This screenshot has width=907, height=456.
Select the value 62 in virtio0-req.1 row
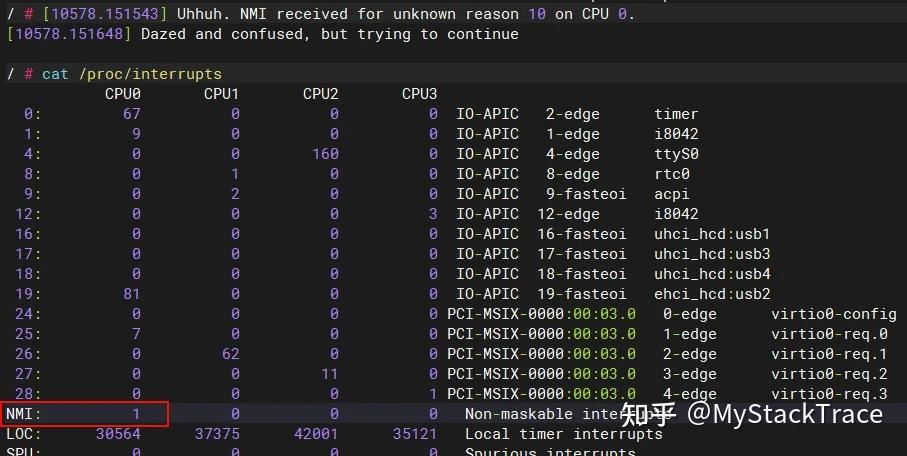tap(230, 354)
